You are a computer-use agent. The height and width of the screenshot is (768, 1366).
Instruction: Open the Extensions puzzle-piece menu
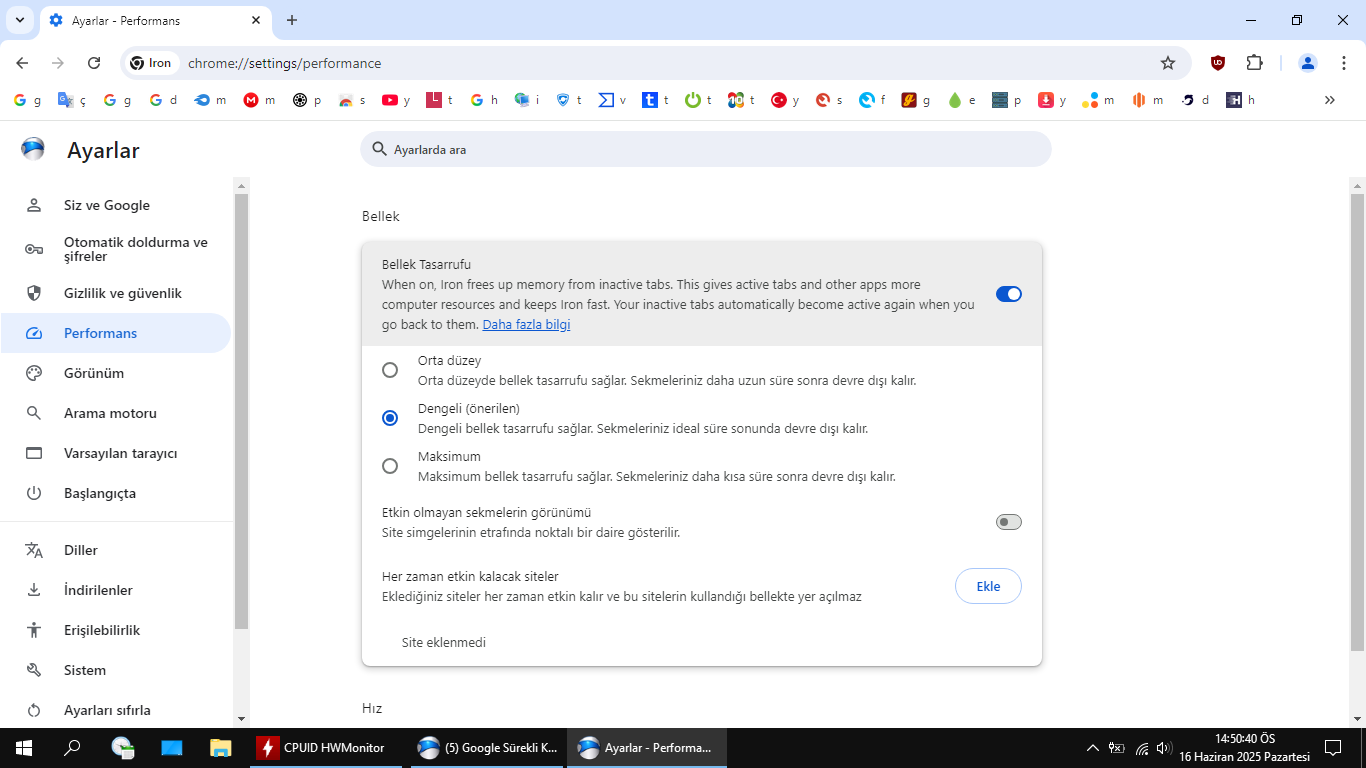coord(1255,63)
